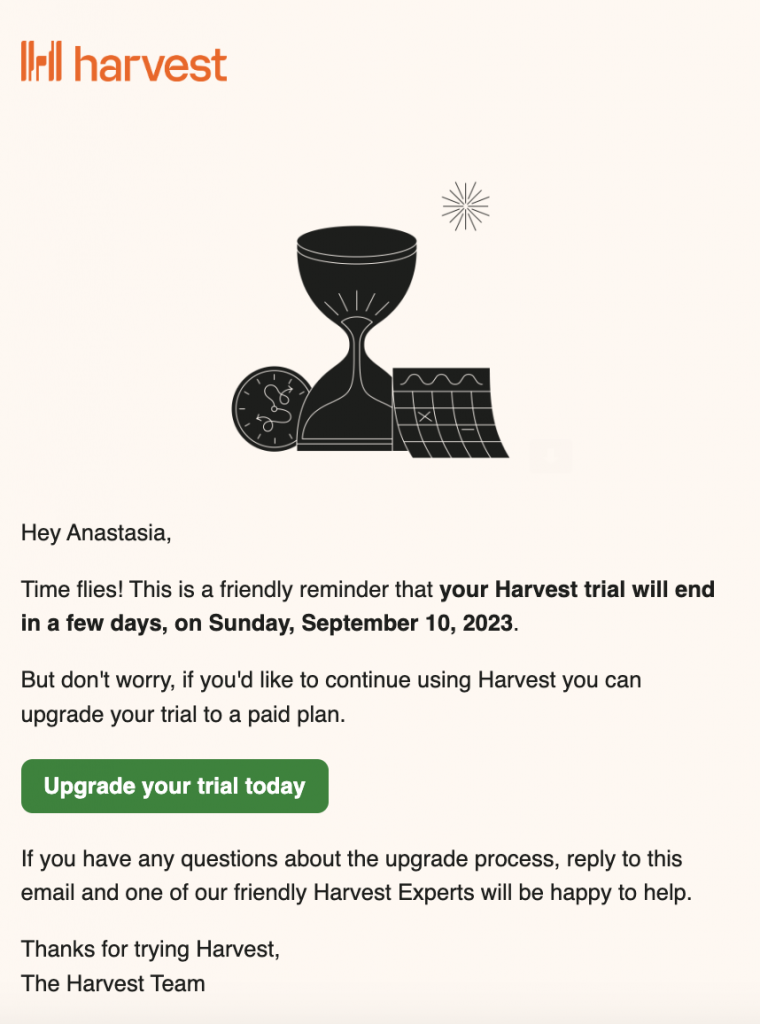The width and height of the screenshot is (760, 1024).
Task: Click the "harvest" wordmark text
Action: click(x=151, y=63)
